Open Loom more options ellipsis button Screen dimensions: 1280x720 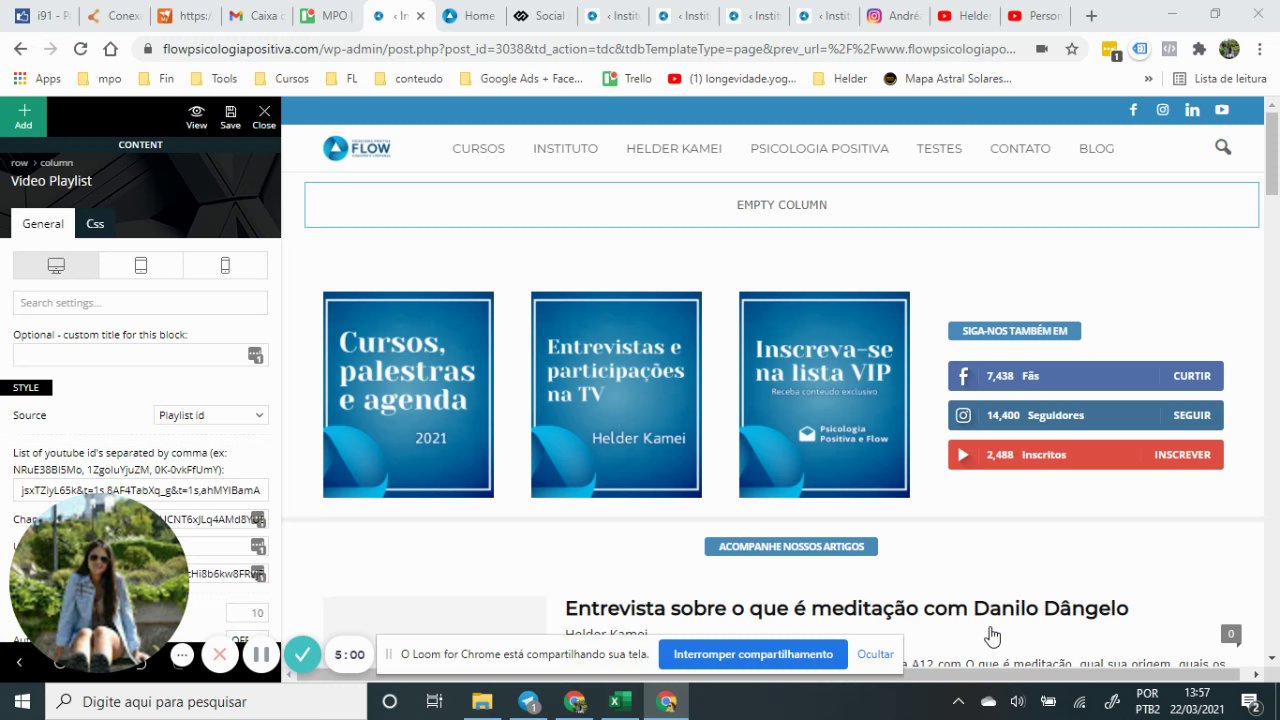(x=181, y=655)
